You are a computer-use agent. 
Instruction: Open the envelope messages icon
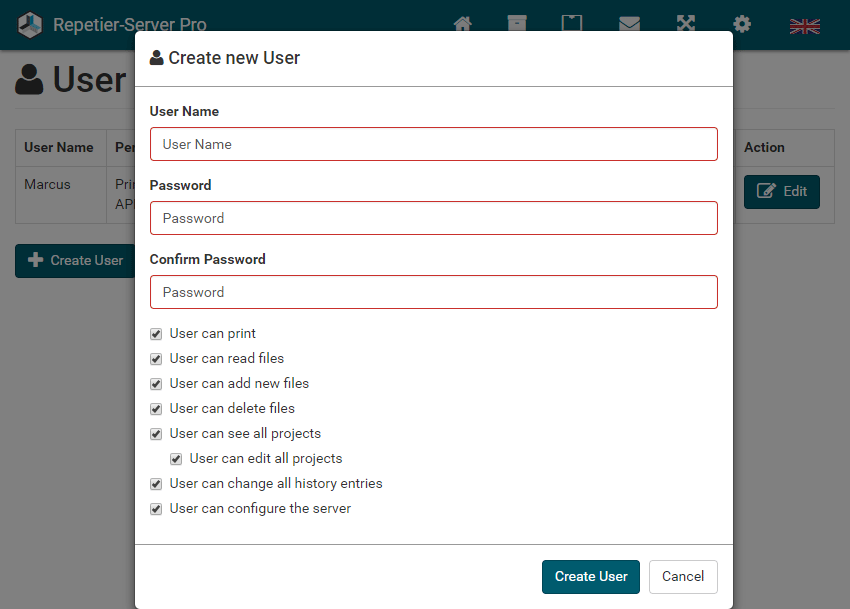[x=629, y=24]
